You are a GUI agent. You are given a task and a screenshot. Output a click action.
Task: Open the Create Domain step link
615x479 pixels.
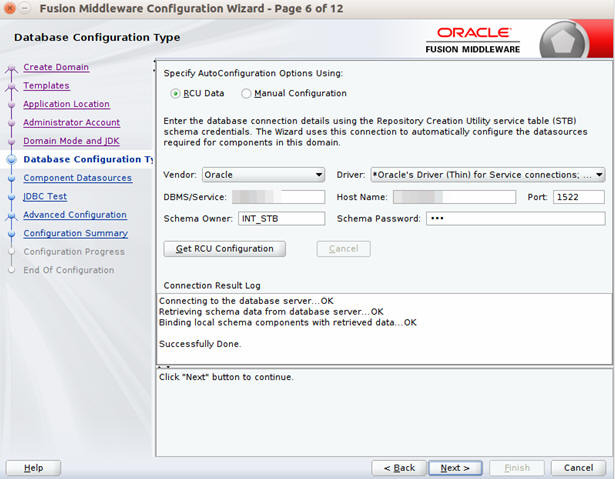pos(56,67)
